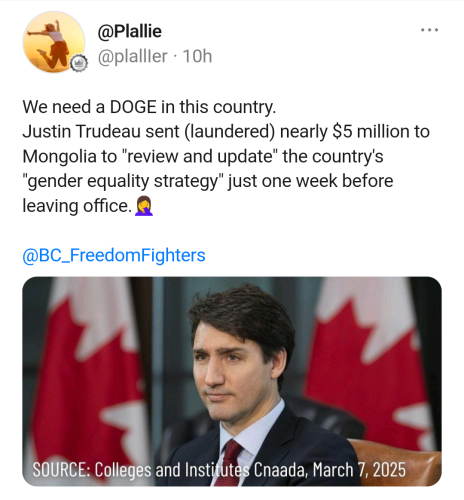Click the 'leaving office.' text
Viewport: 464px width, 500px height.
[x=77, y=206]
